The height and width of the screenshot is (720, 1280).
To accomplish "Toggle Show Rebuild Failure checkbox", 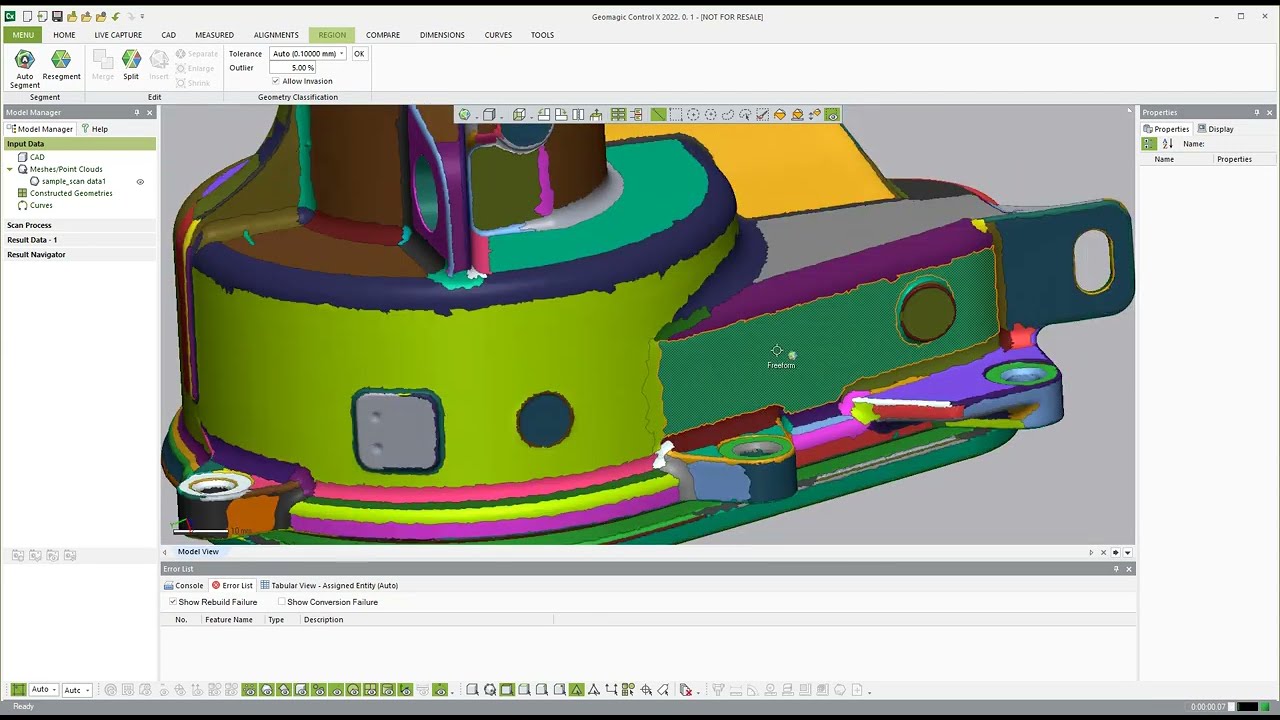I will point(173,602).
